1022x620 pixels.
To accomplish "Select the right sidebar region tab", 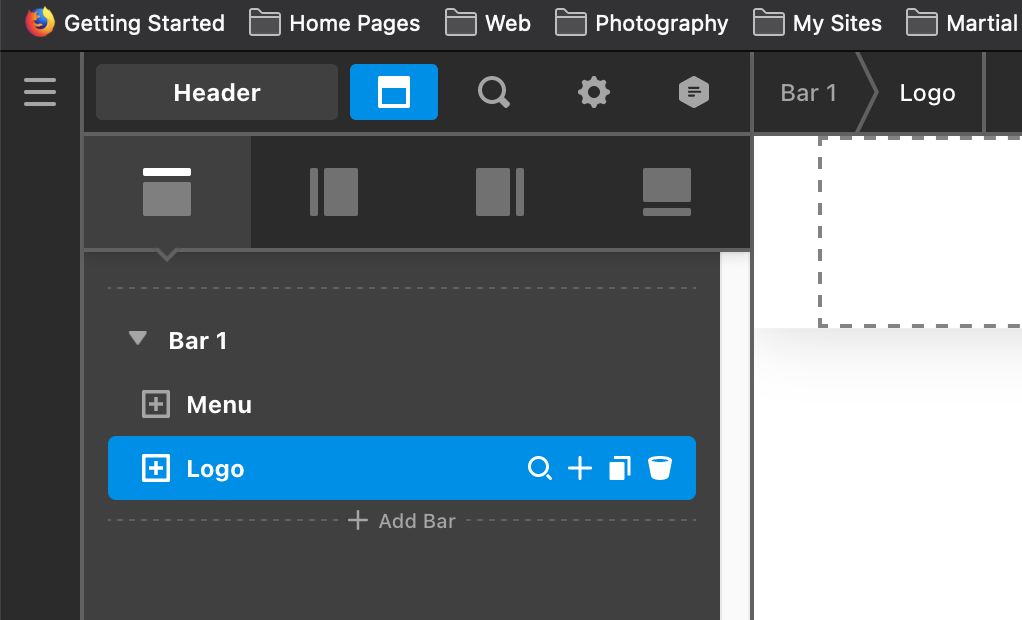I will [x=500, y=192].
